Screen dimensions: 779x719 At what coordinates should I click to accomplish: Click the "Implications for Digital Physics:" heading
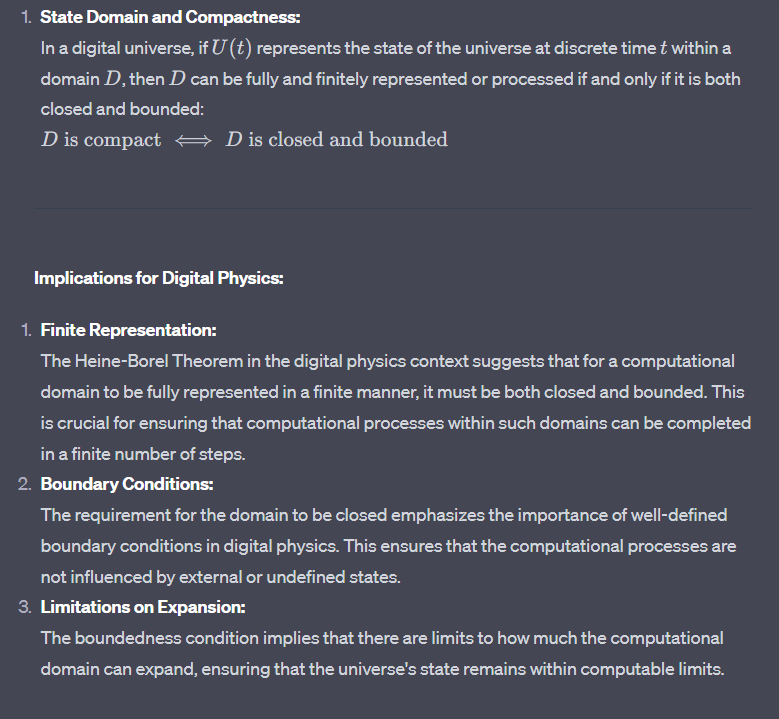tap(159, 278)
